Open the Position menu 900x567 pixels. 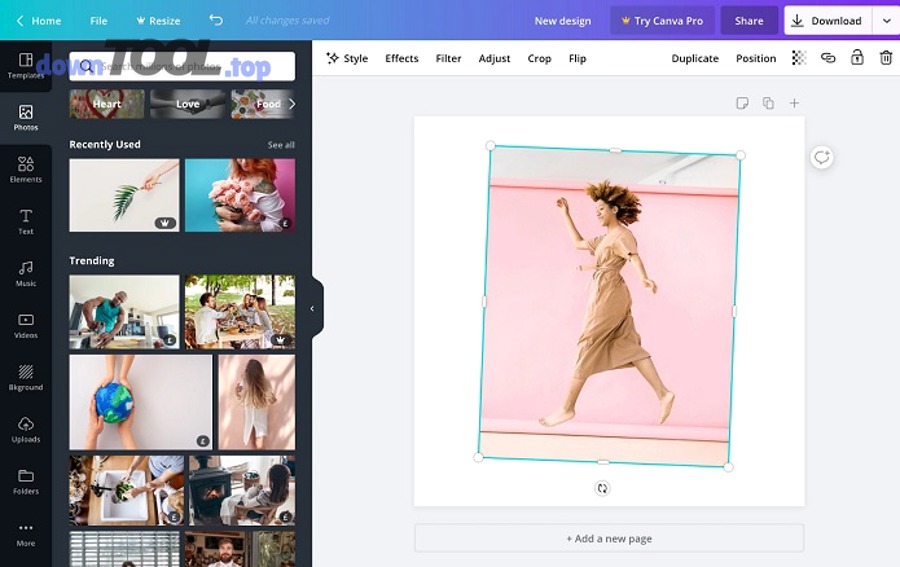pyautogui.click(x=756, y=58)
